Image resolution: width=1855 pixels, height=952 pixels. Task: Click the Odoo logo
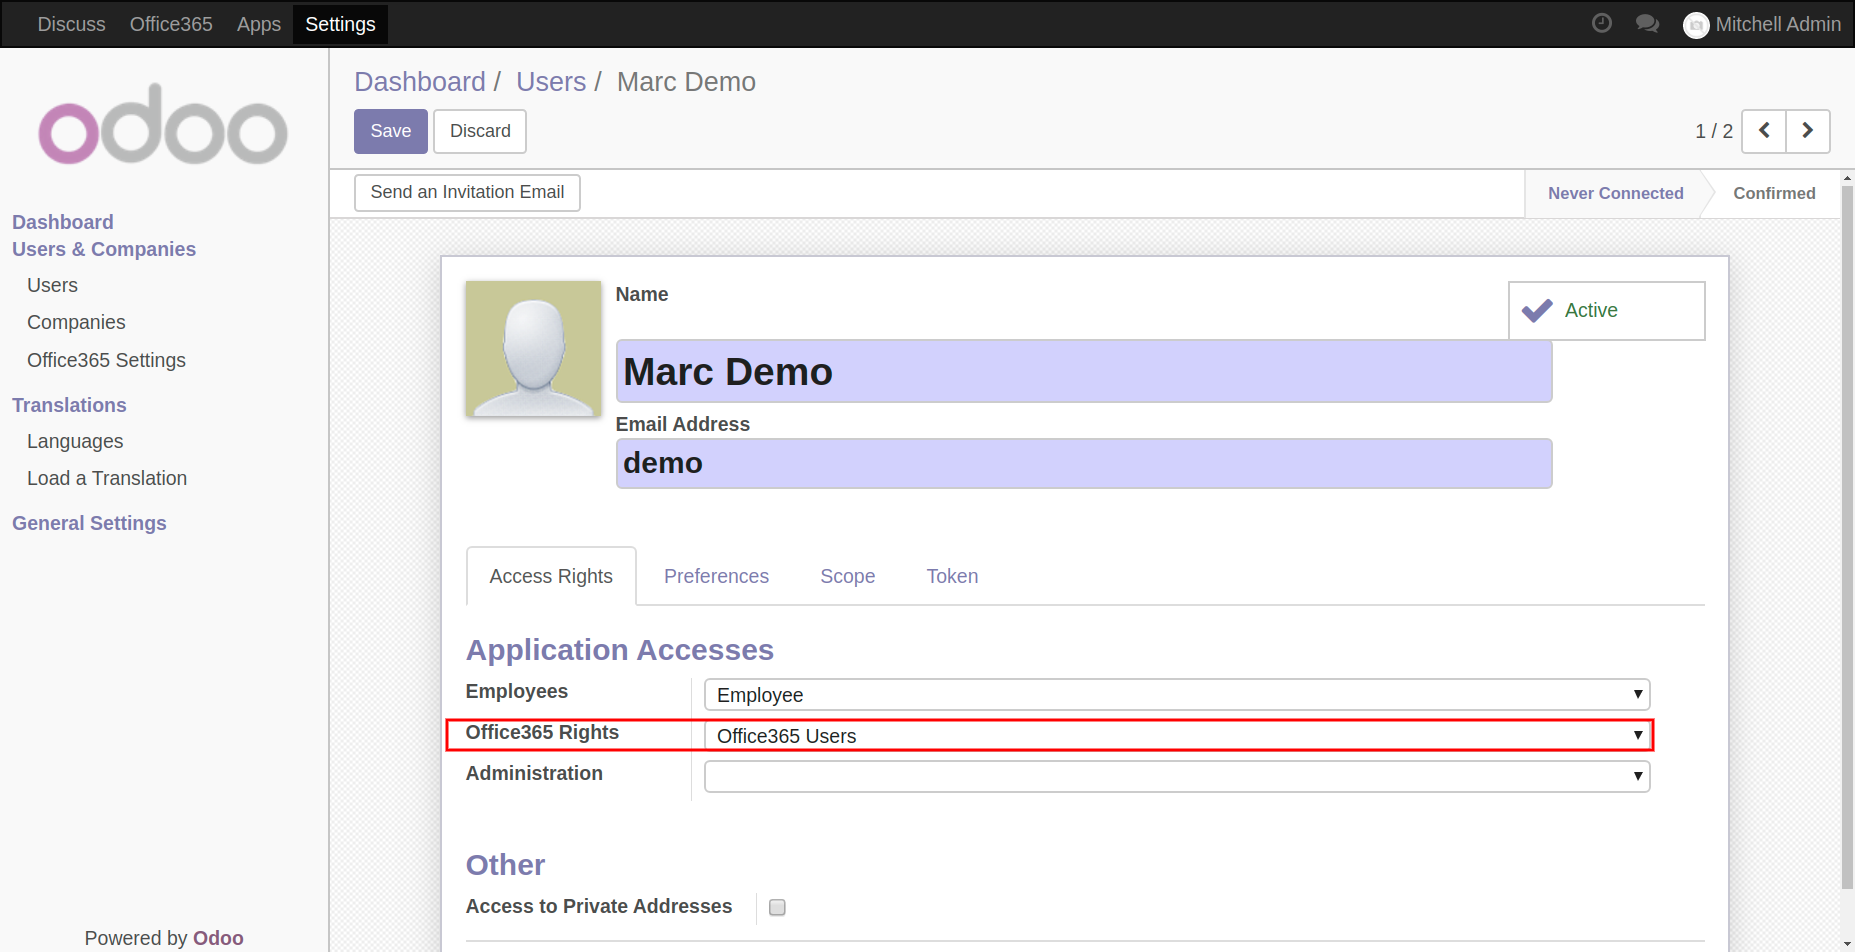163,126
